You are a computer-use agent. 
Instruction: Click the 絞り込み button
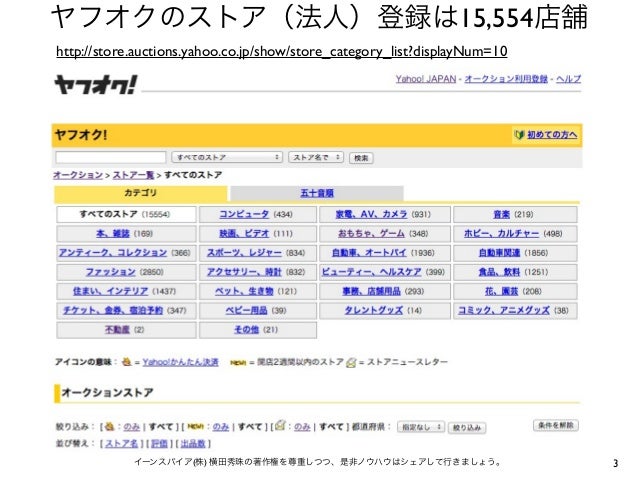click(x=467, y=428)
